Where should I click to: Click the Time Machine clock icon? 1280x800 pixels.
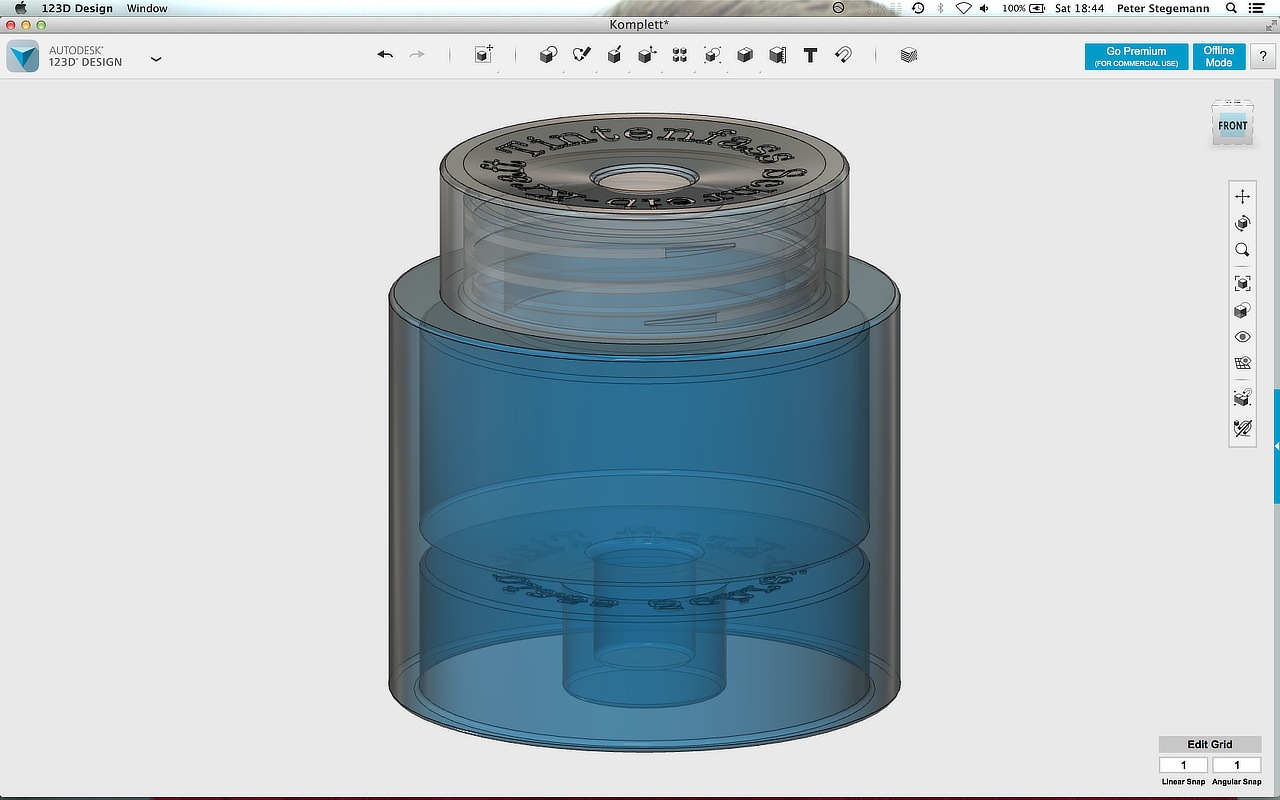point(918,8)
